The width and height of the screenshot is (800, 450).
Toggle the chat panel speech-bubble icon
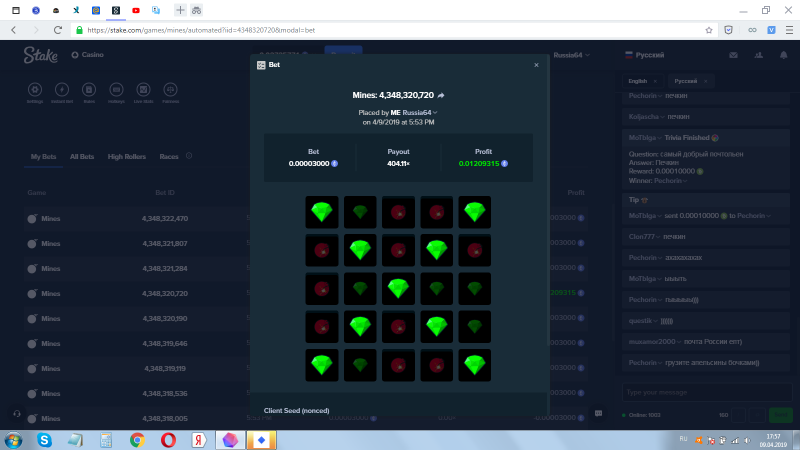[x=598, y=414]
